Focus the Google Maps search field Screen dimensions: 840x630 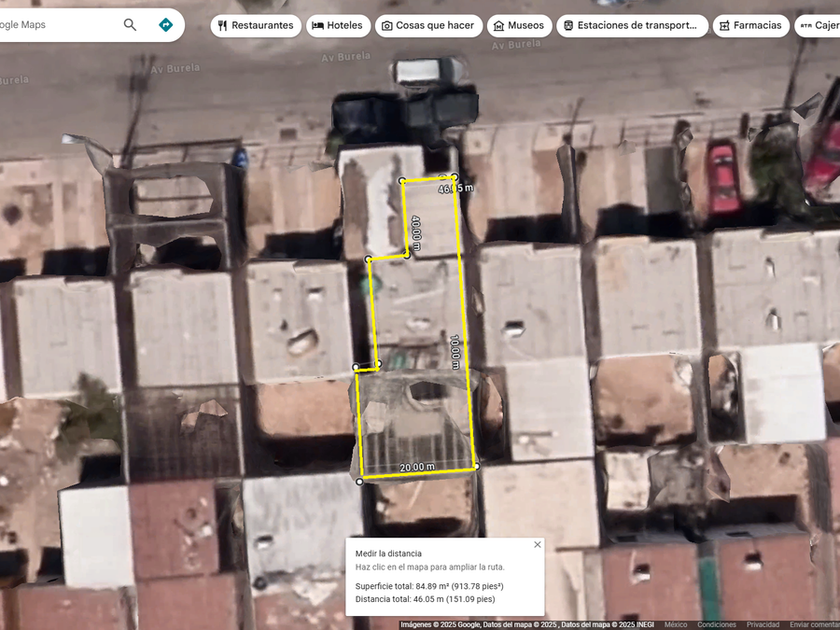(x=59, y=25)
